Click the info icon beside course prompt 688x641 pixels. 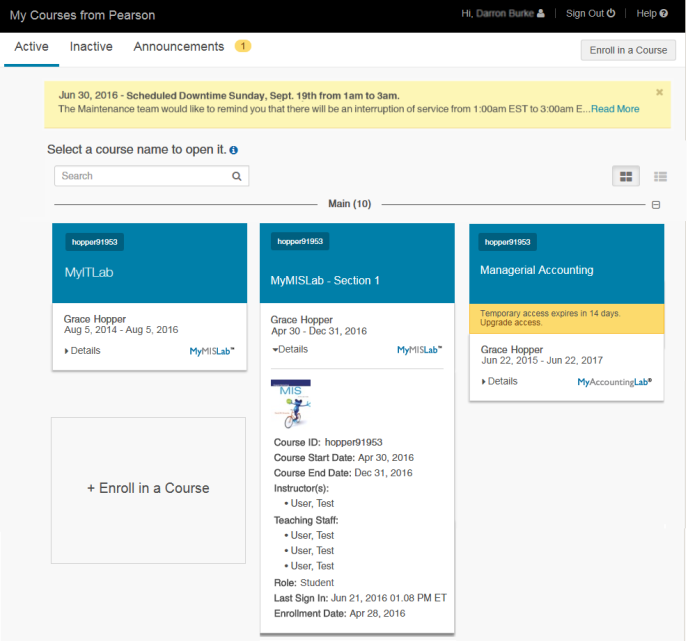[234, 150]
